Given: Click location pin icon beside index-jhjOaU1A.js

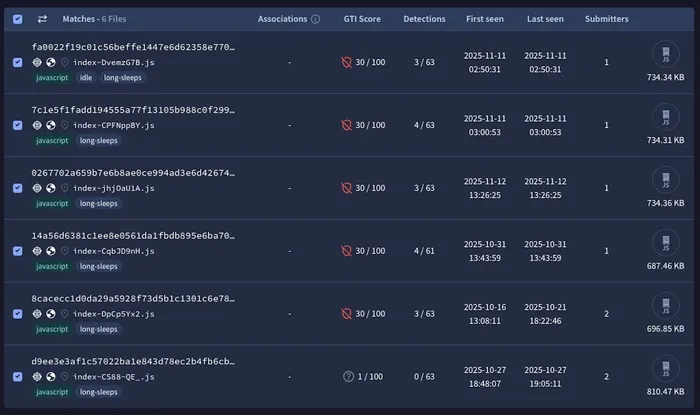Looking at the screenshot, I should 64,188.
